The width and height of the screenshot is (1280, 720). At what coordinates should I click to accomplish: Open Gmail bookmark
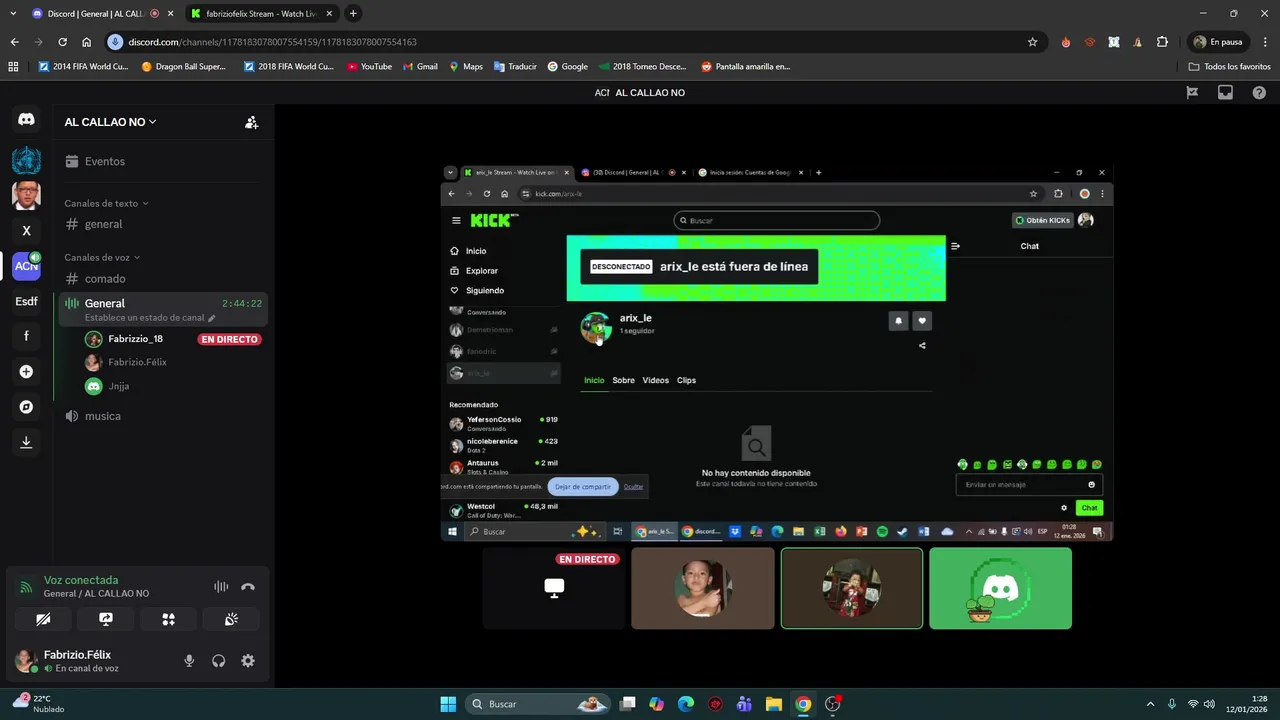pos(420,66)
